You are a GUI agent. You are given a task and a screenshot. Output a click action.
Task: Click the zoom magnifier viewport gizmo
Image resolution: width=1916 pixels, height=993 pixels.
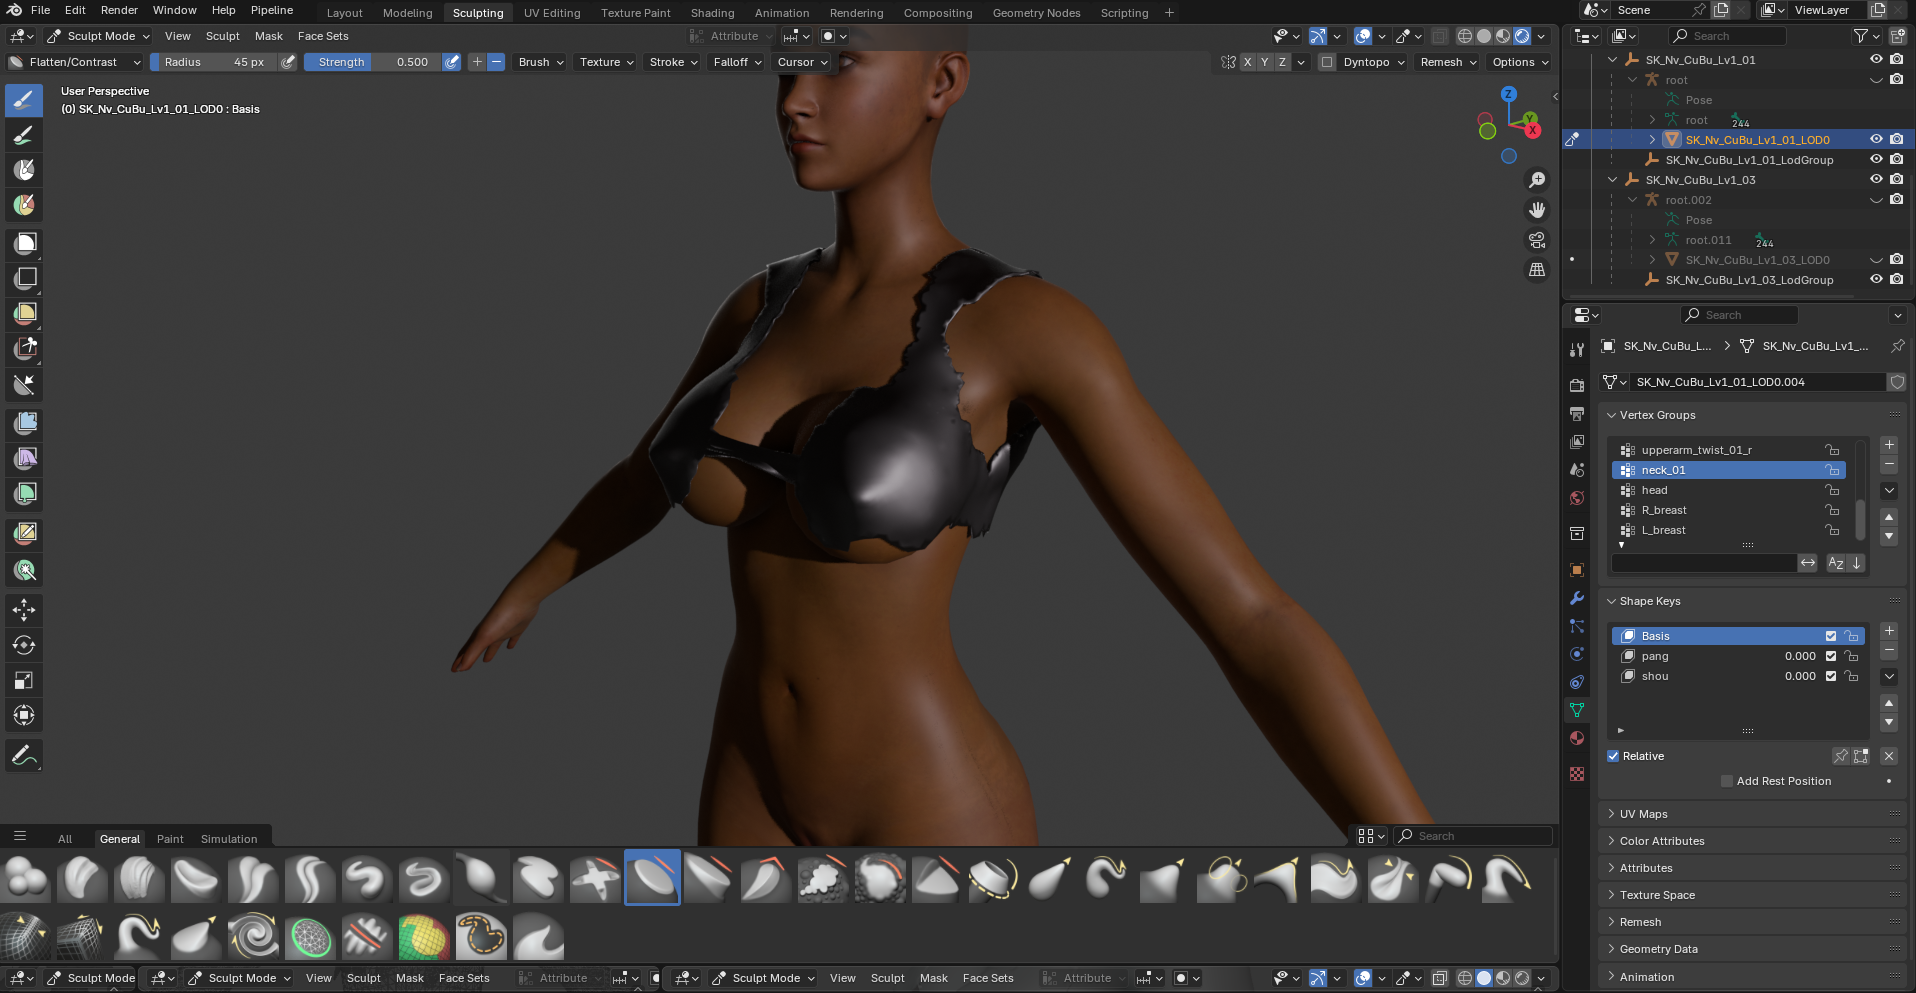1537,180
